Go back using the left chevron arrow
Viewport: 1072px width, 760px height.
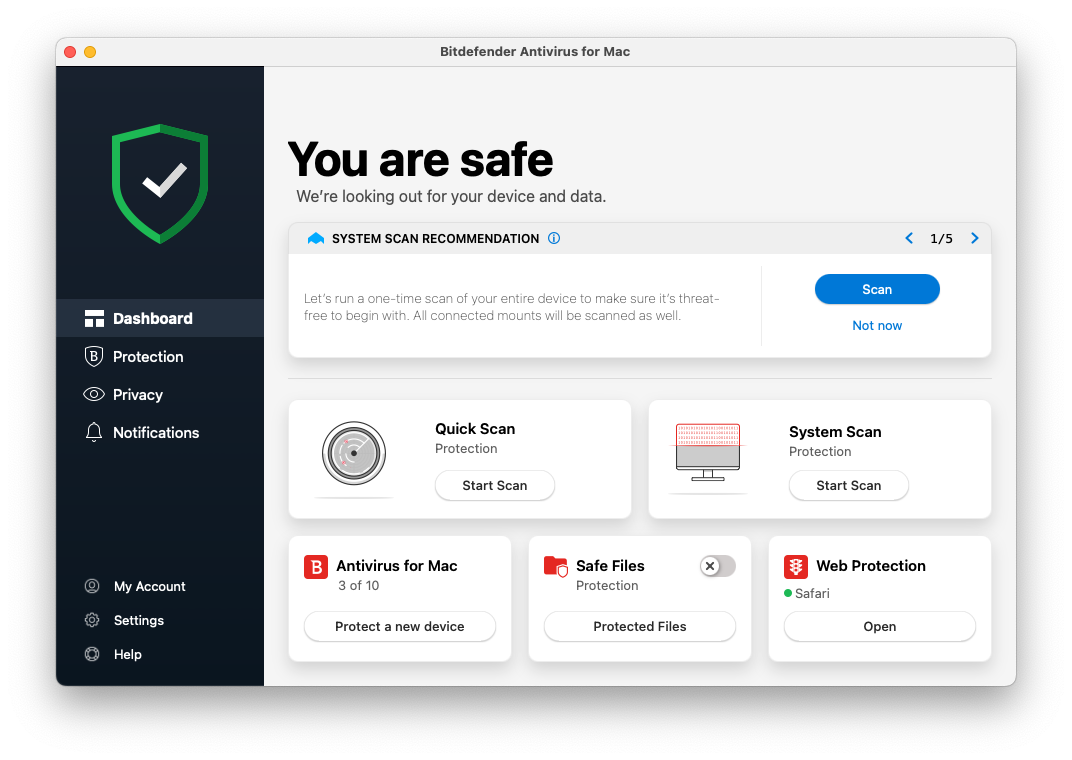tap(909, 238)
